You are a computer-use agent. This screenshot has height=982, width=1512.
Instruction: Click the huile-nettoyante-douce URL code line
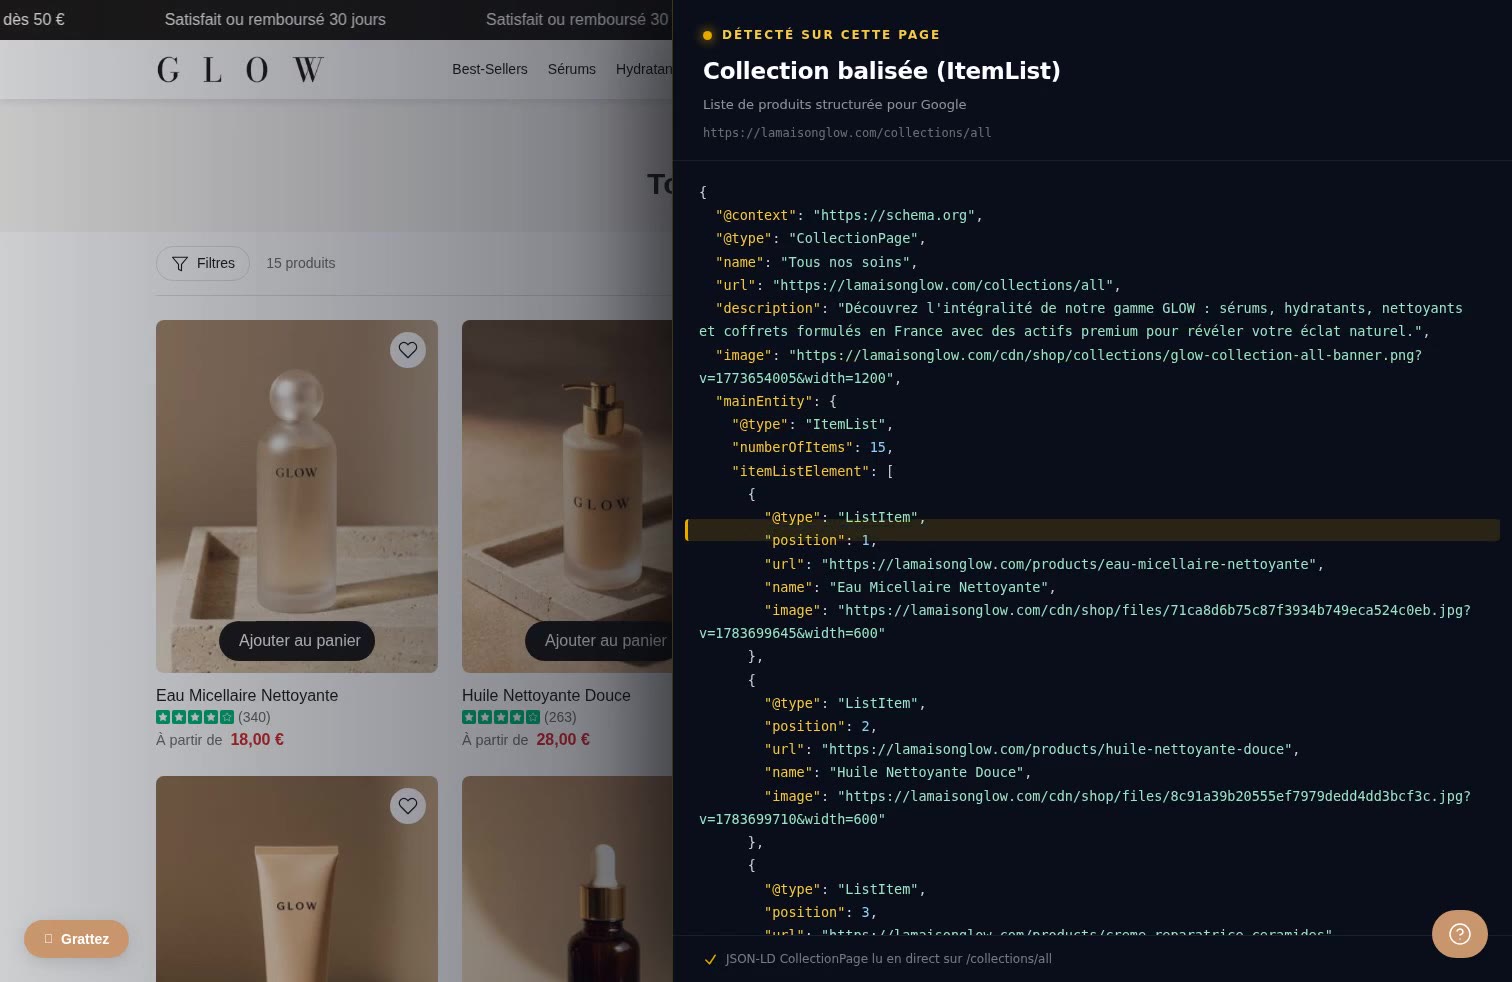[x=1032, y=750]
